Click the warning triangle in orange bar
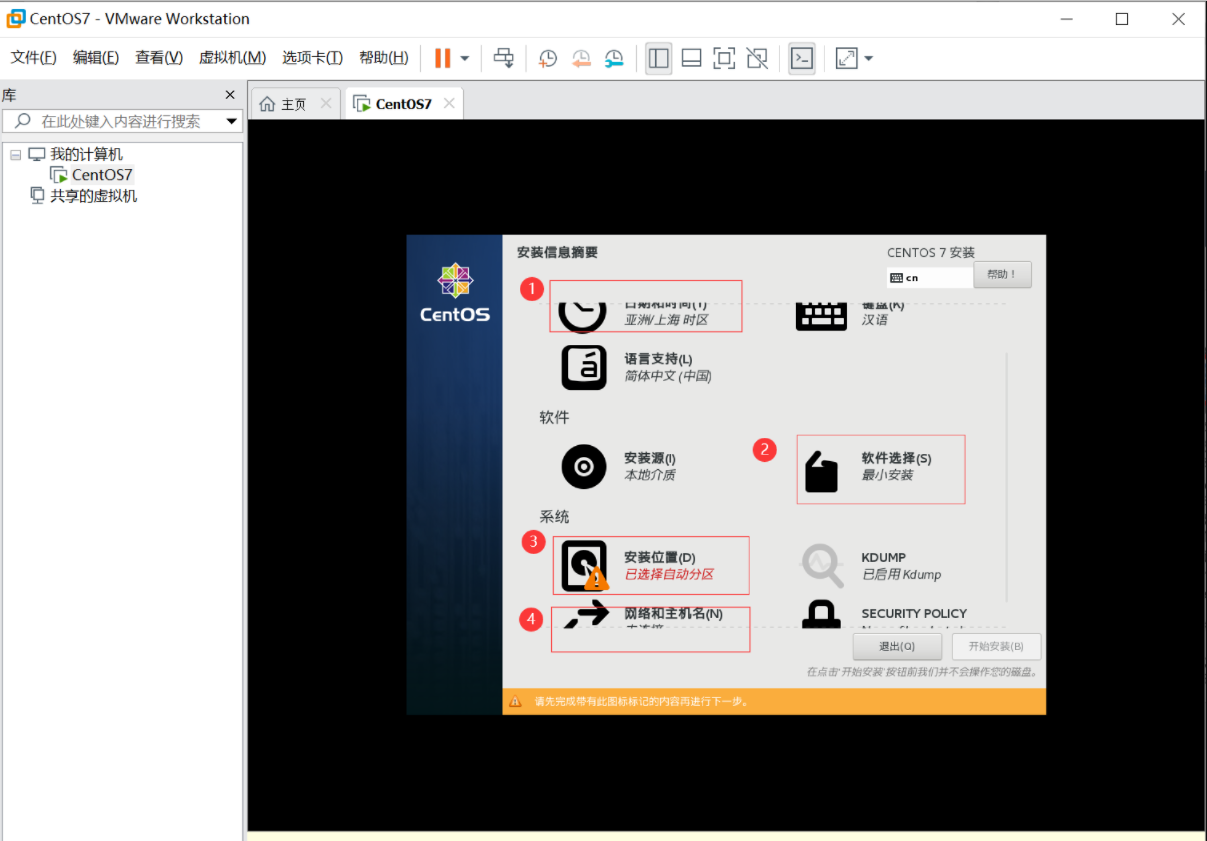This screenshot has height=841, width=1207. pyautogui.click(x=515, y=701)
